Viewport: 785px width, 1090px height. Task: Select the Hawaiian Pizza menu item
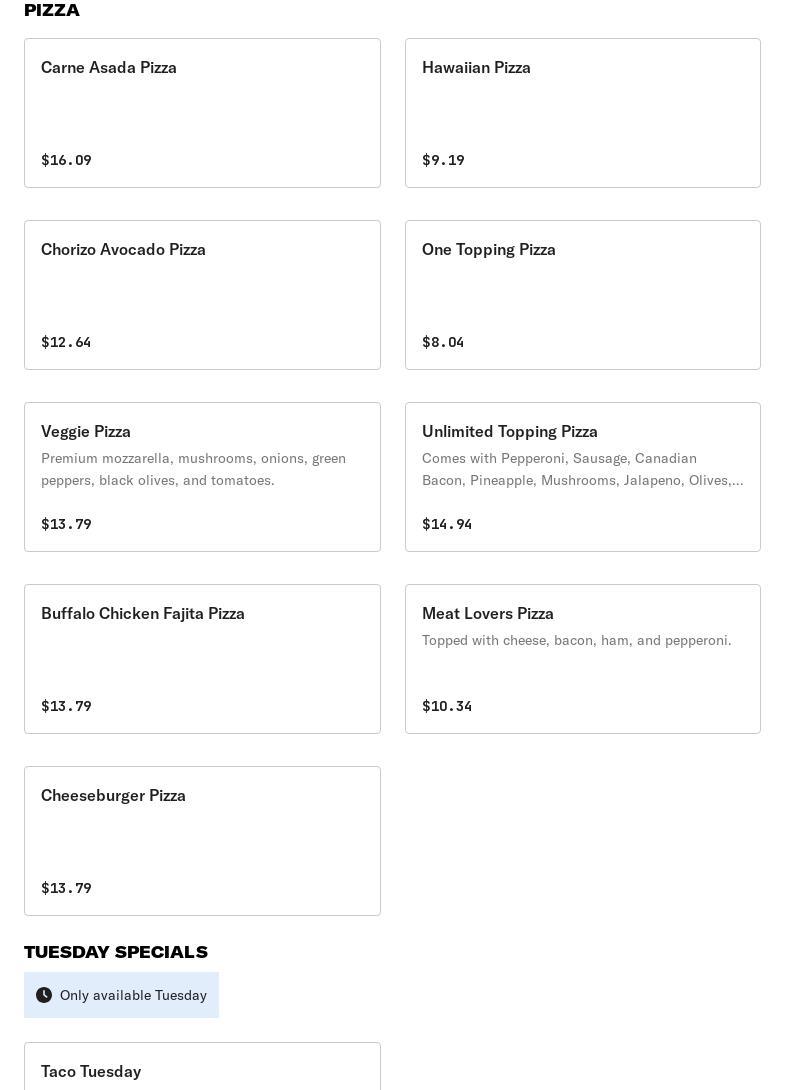tap(583, 113)
